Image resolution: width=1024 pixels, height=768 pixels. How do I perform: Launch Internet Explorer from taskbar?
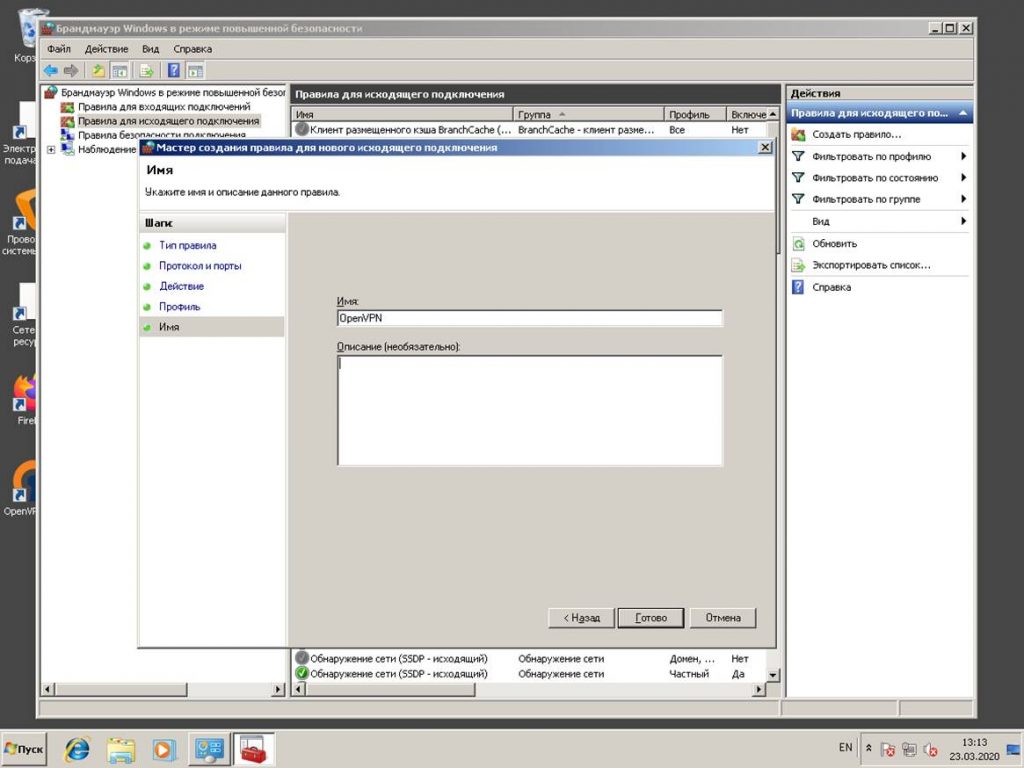point(77,749)
